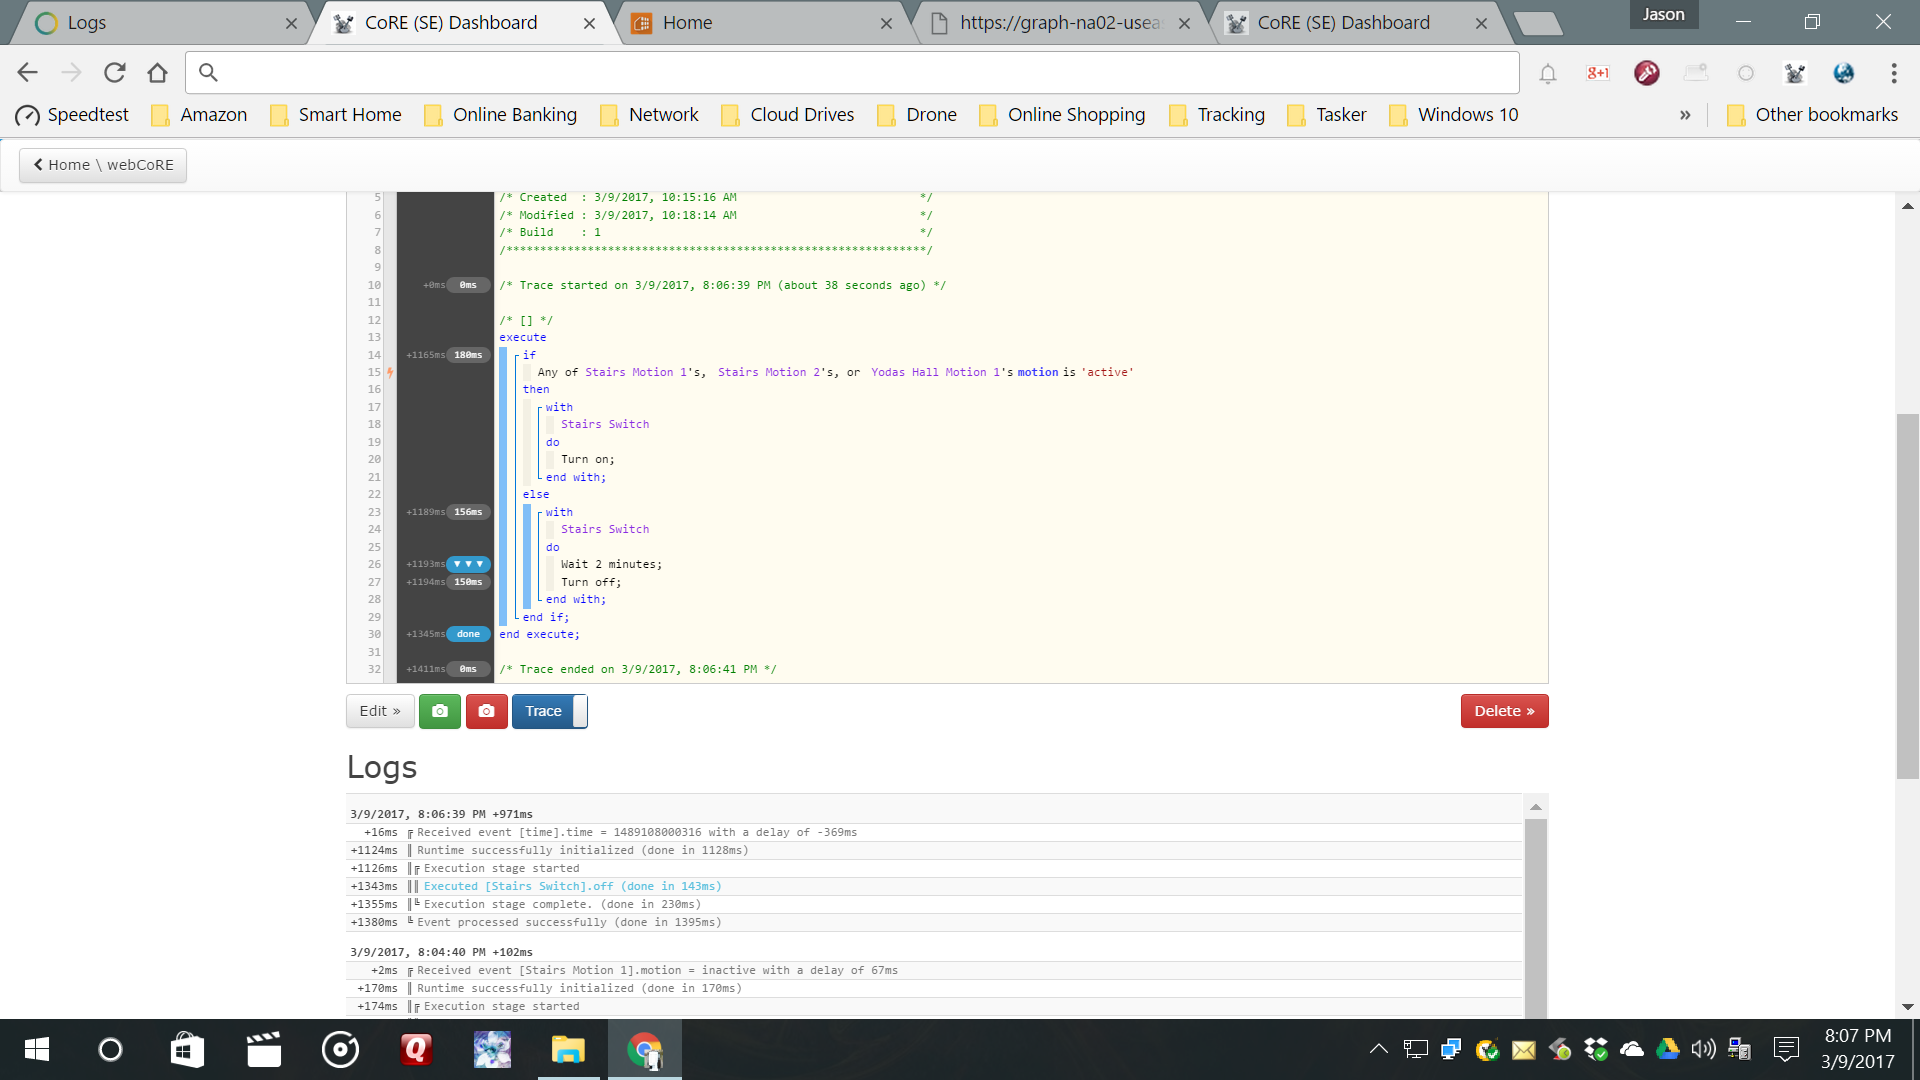Click the browser home icon
The image size is (1920, 1080).
pyautogui.click(x=157, y=72)
